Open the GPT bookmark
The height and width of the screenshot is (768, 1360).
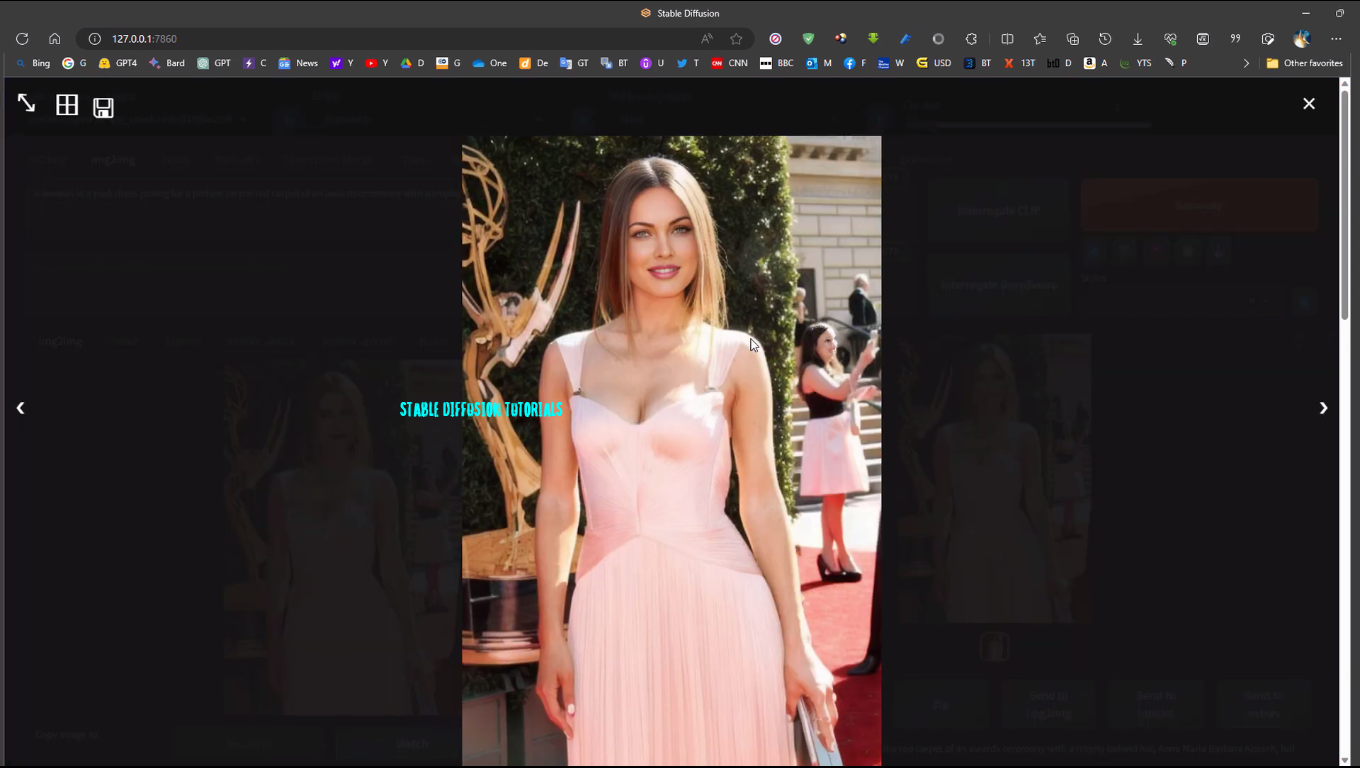point(214,63)
